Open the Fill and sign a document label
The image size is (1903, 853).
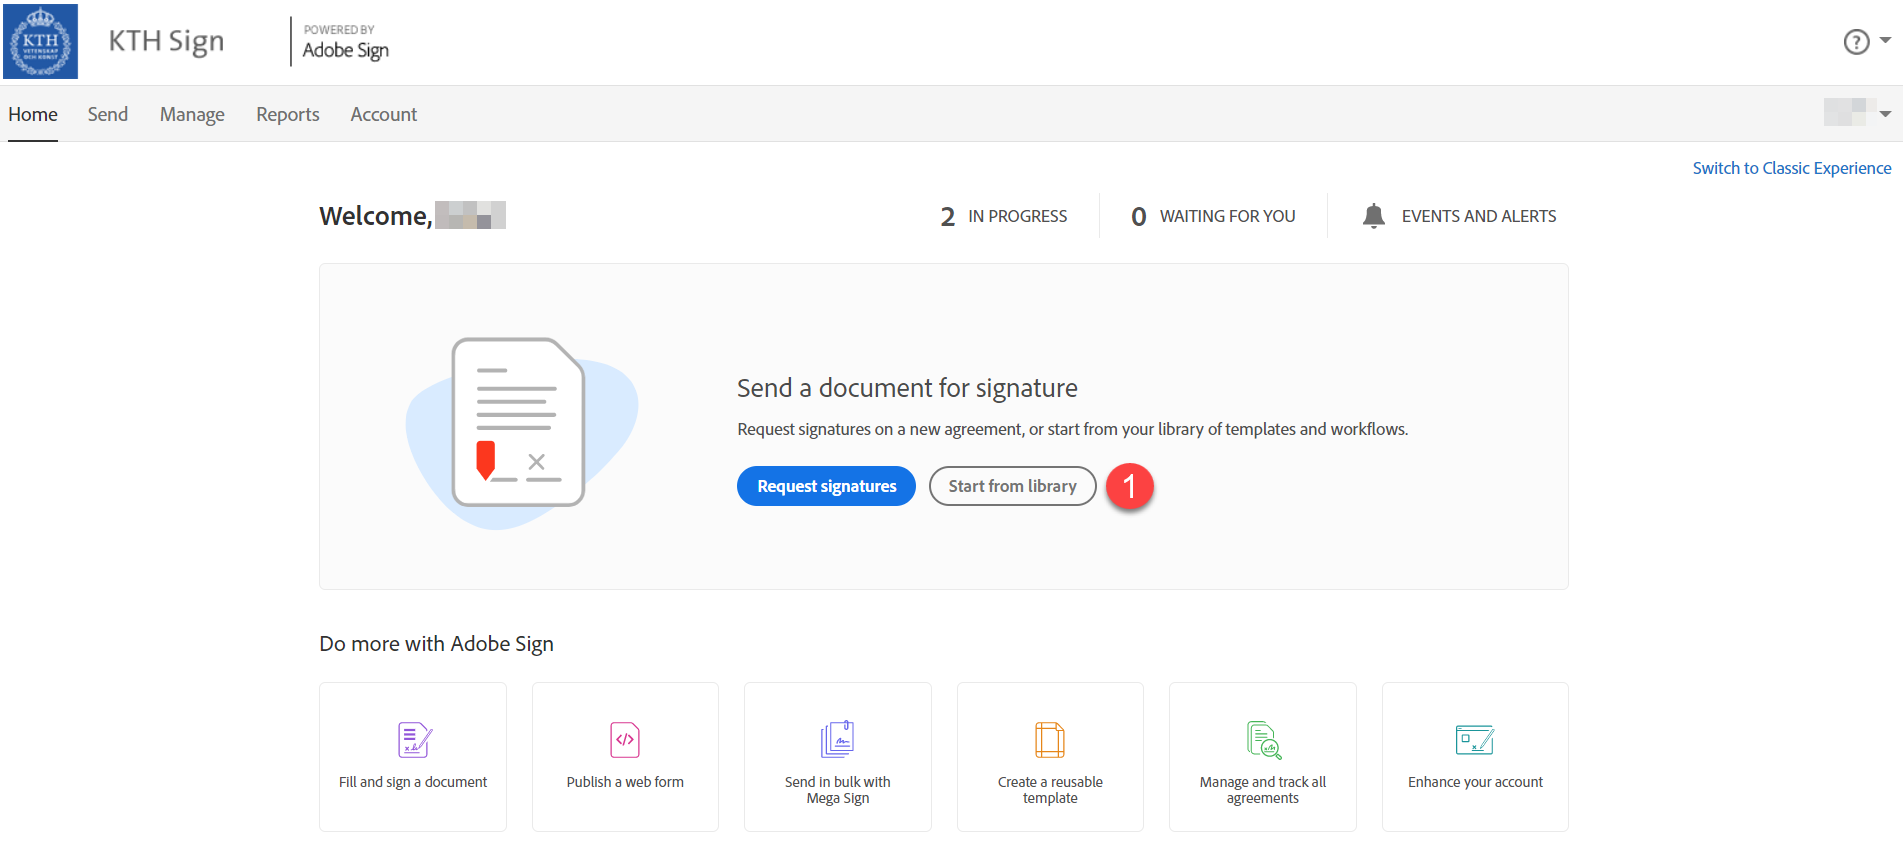pos(413,782)
